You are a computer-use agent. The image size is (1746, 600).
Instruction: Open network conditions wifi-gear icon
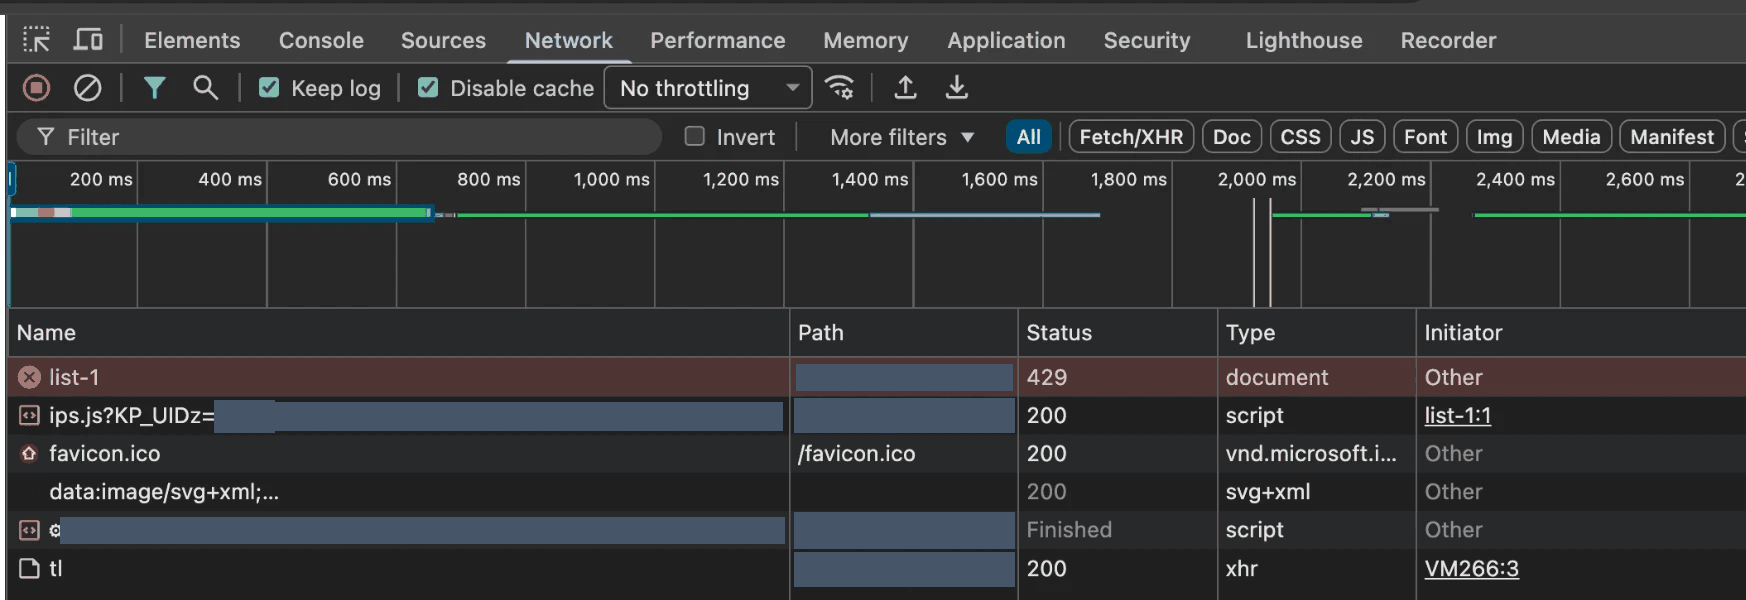coord(839,88)
